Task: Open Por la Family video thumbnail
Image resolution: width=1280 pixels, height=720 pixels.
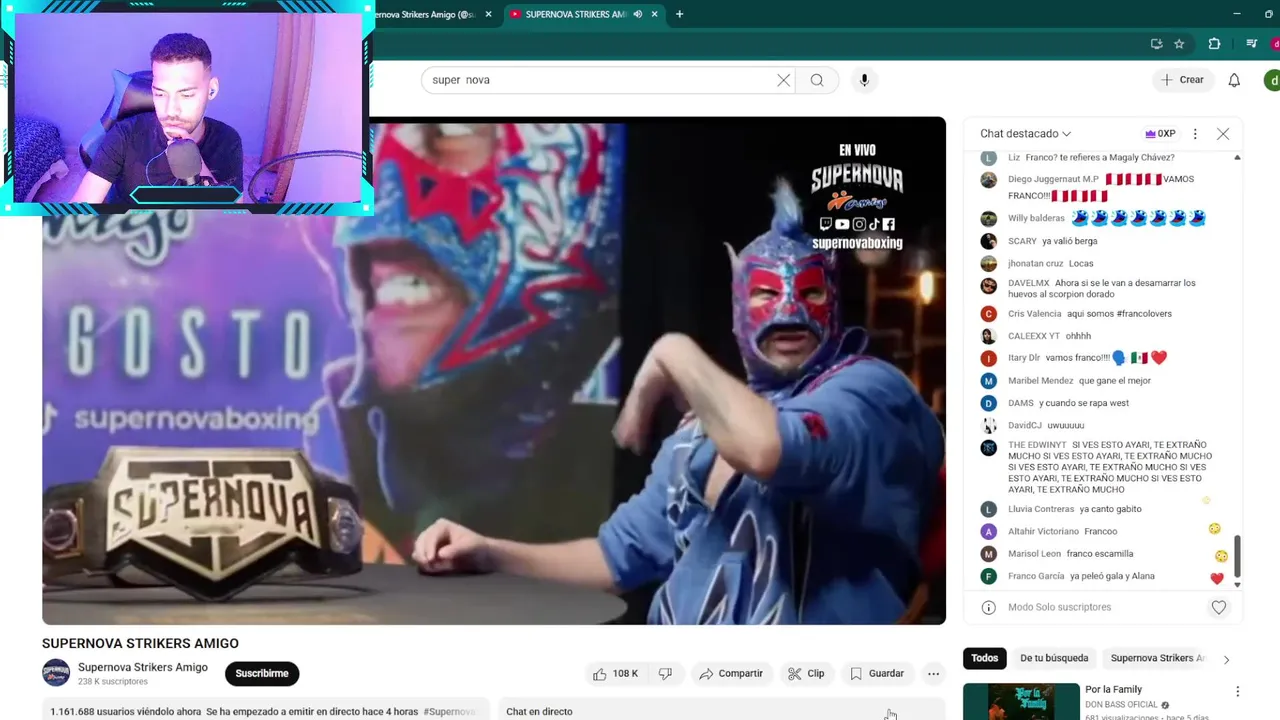Action: click(1021, 701)
